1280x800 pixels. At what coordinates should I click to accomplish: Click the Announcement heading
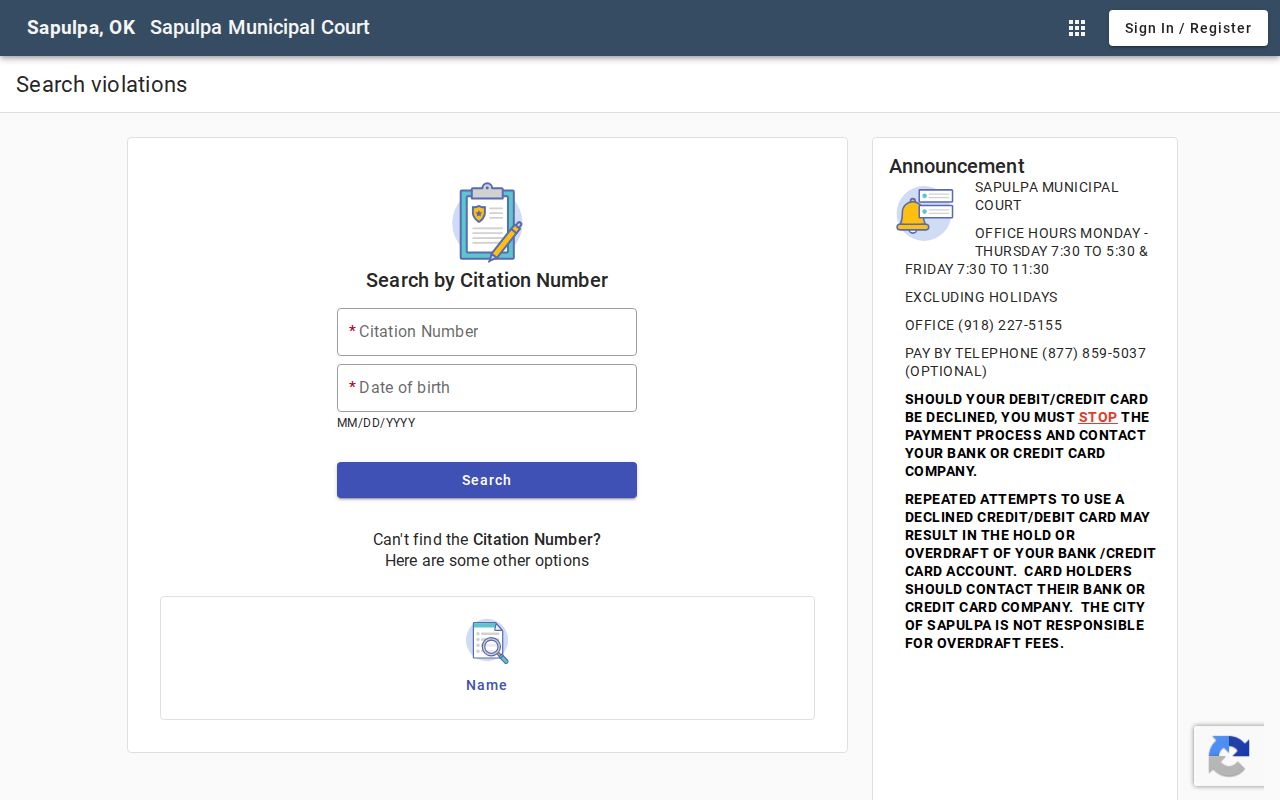(957, 166)
